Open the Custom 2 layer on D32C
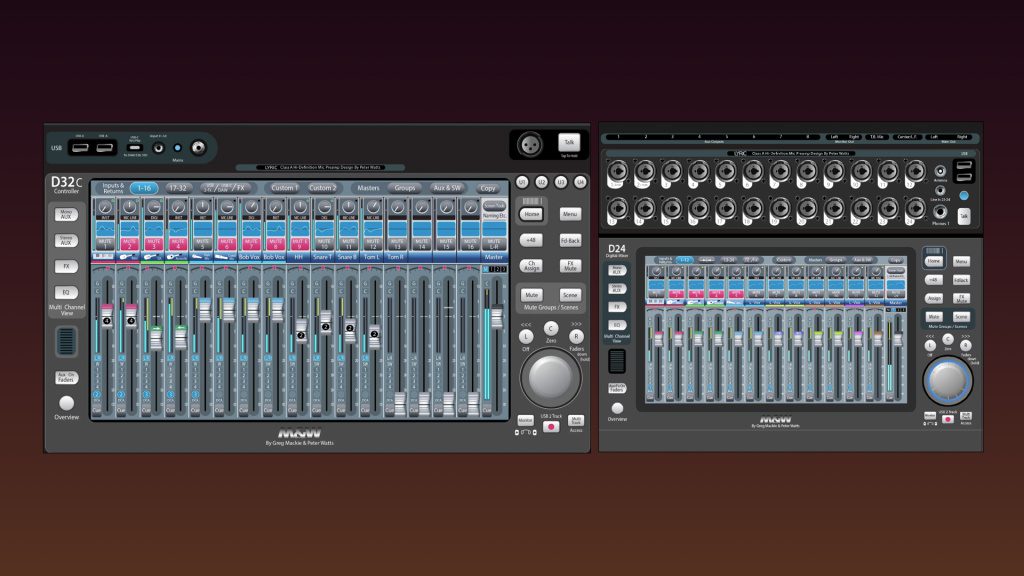 tap(323, 188)
